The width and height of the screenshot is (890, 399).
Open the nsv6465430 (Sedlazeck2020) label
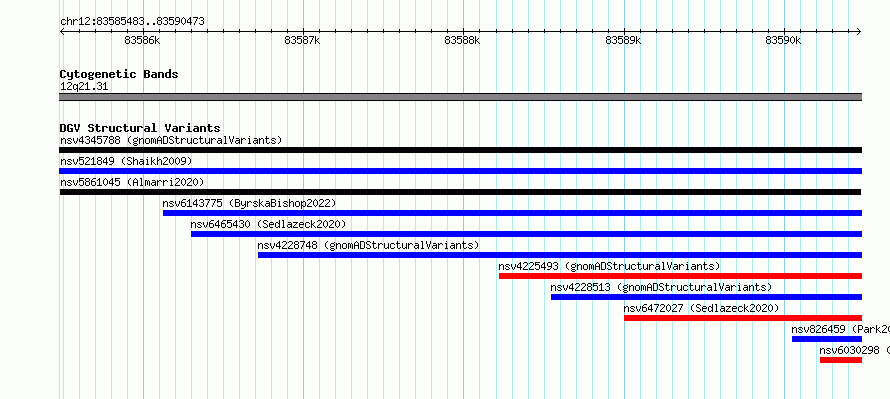(268, 224)
